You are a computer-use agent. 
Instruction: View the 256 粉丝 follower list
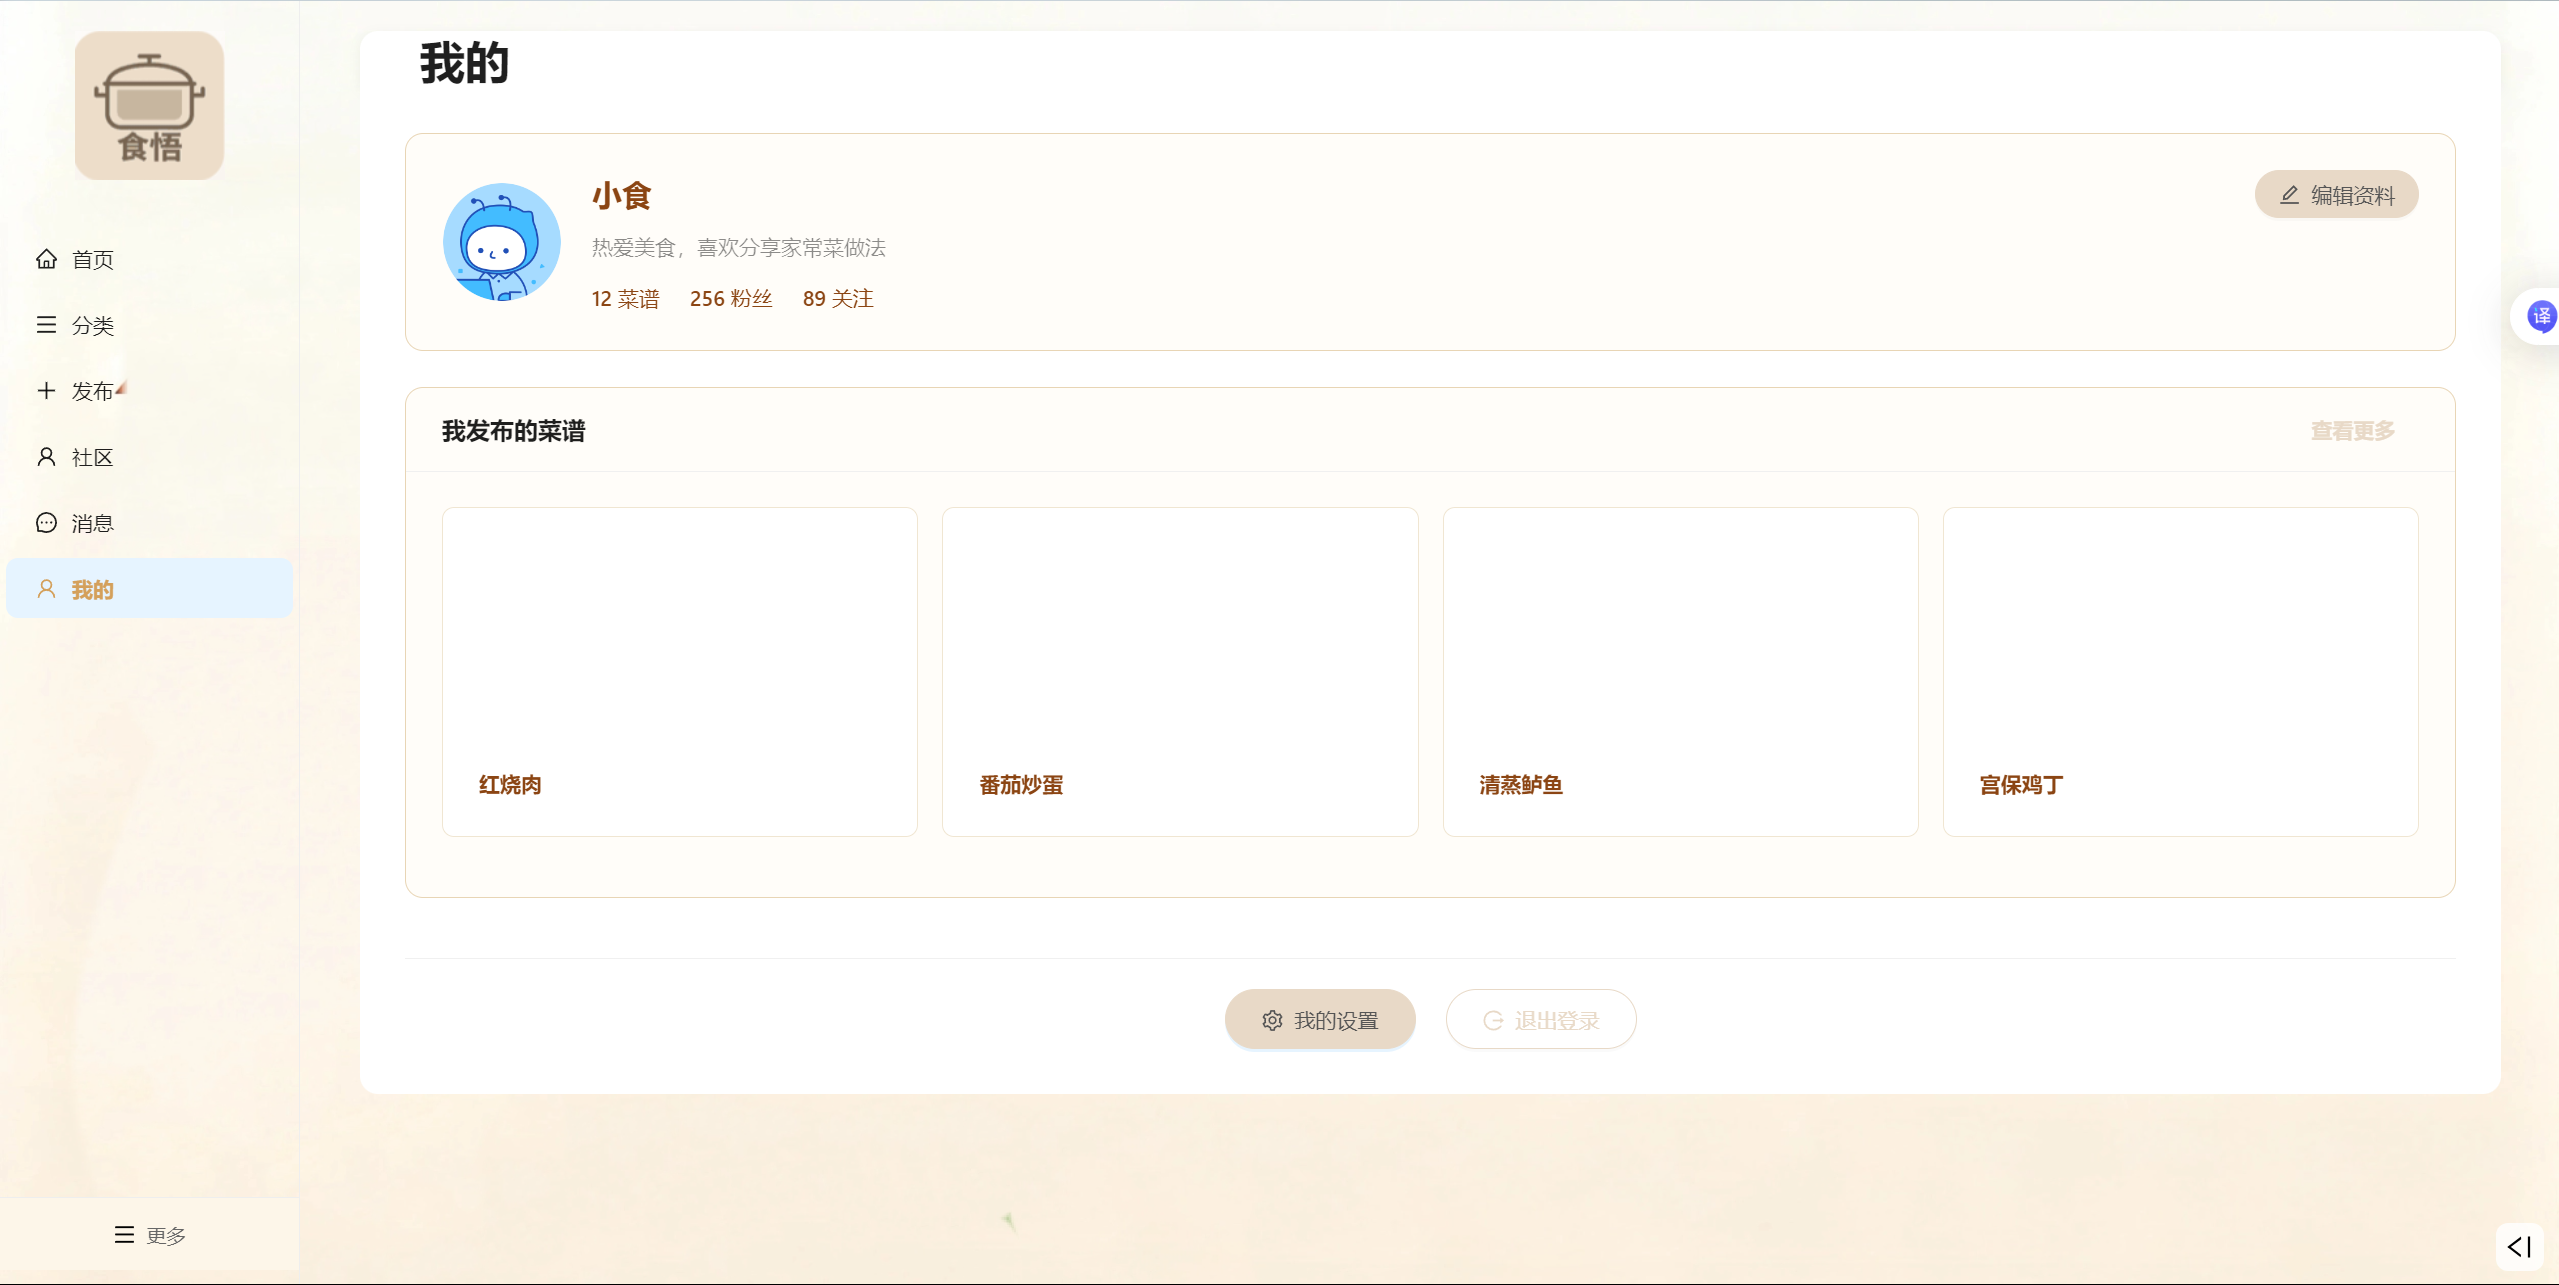pos(731,299)
